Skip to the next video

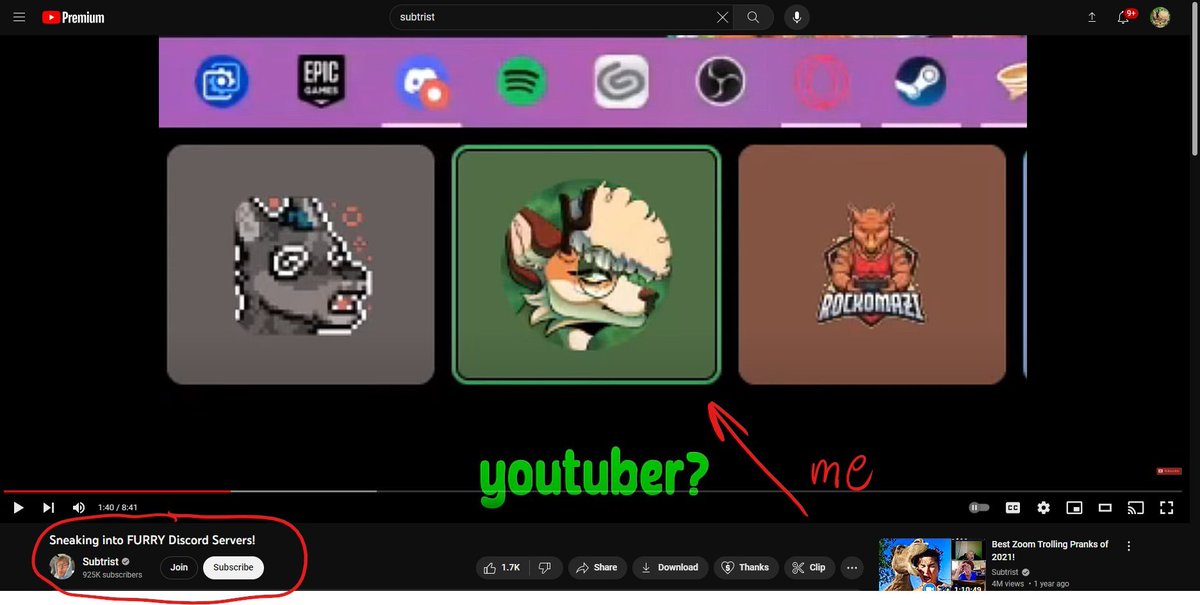(x=48, y=508)
